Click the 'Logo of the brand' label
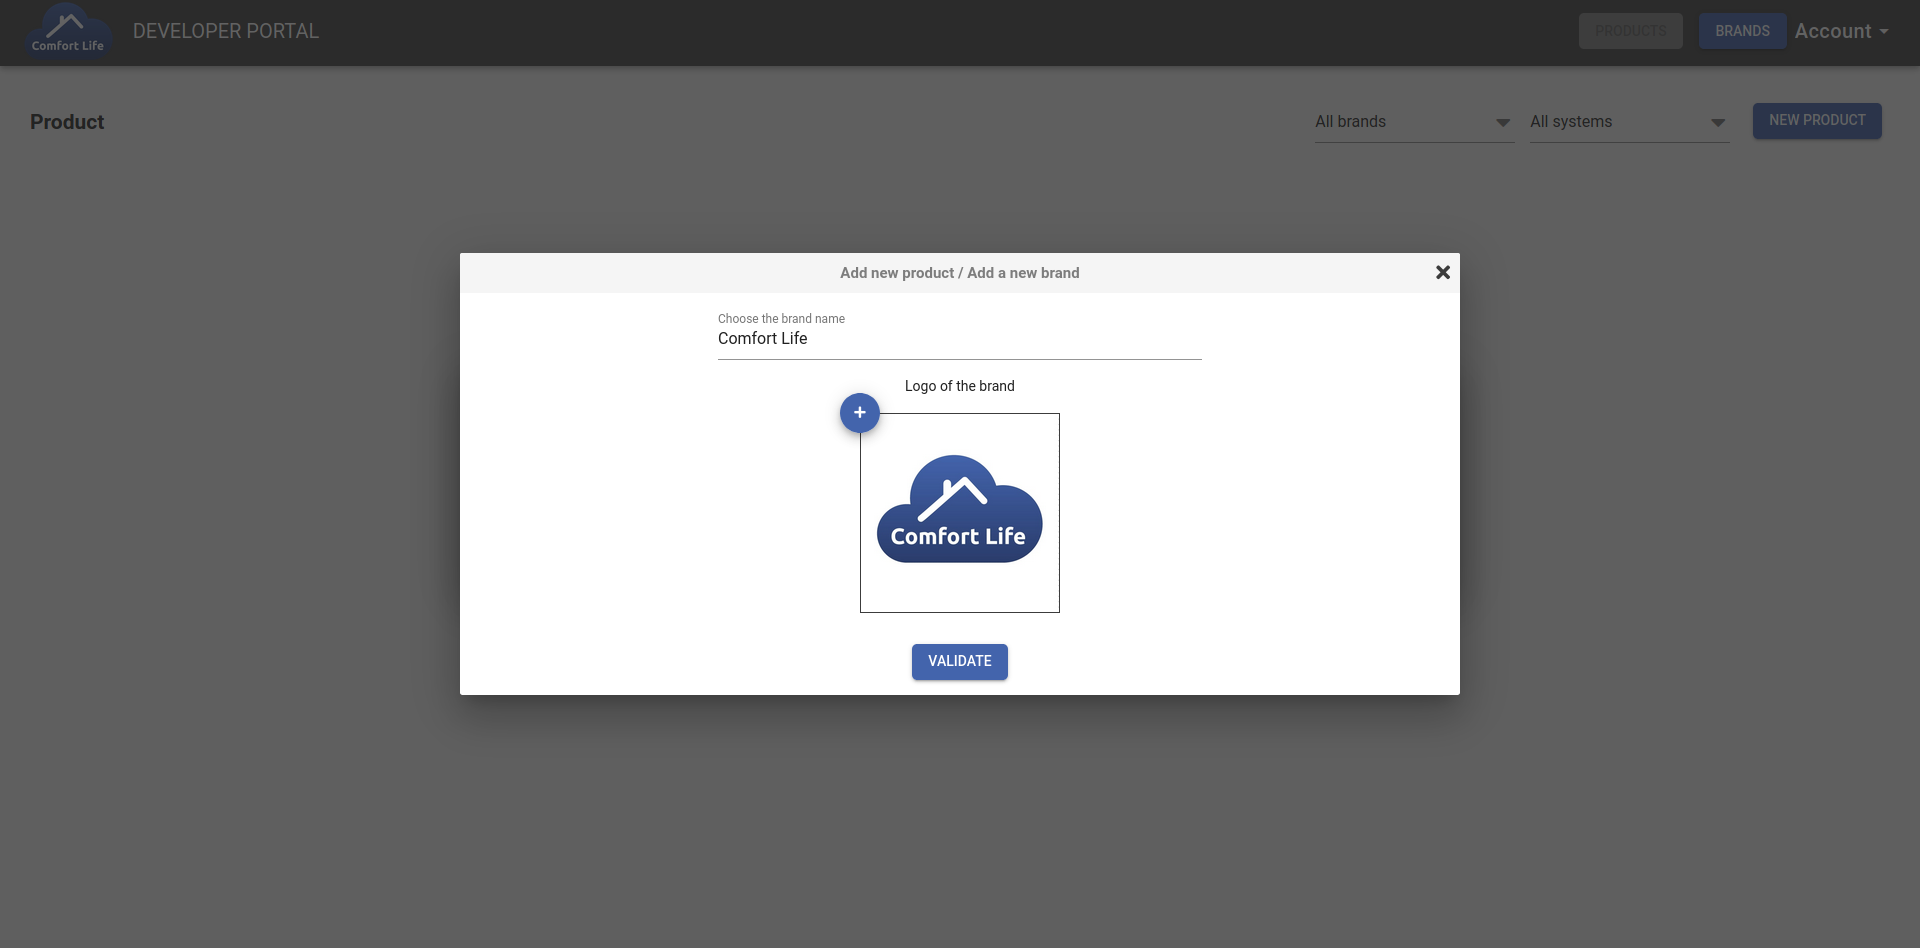1920x948 pixels. [x=959, y=386]
